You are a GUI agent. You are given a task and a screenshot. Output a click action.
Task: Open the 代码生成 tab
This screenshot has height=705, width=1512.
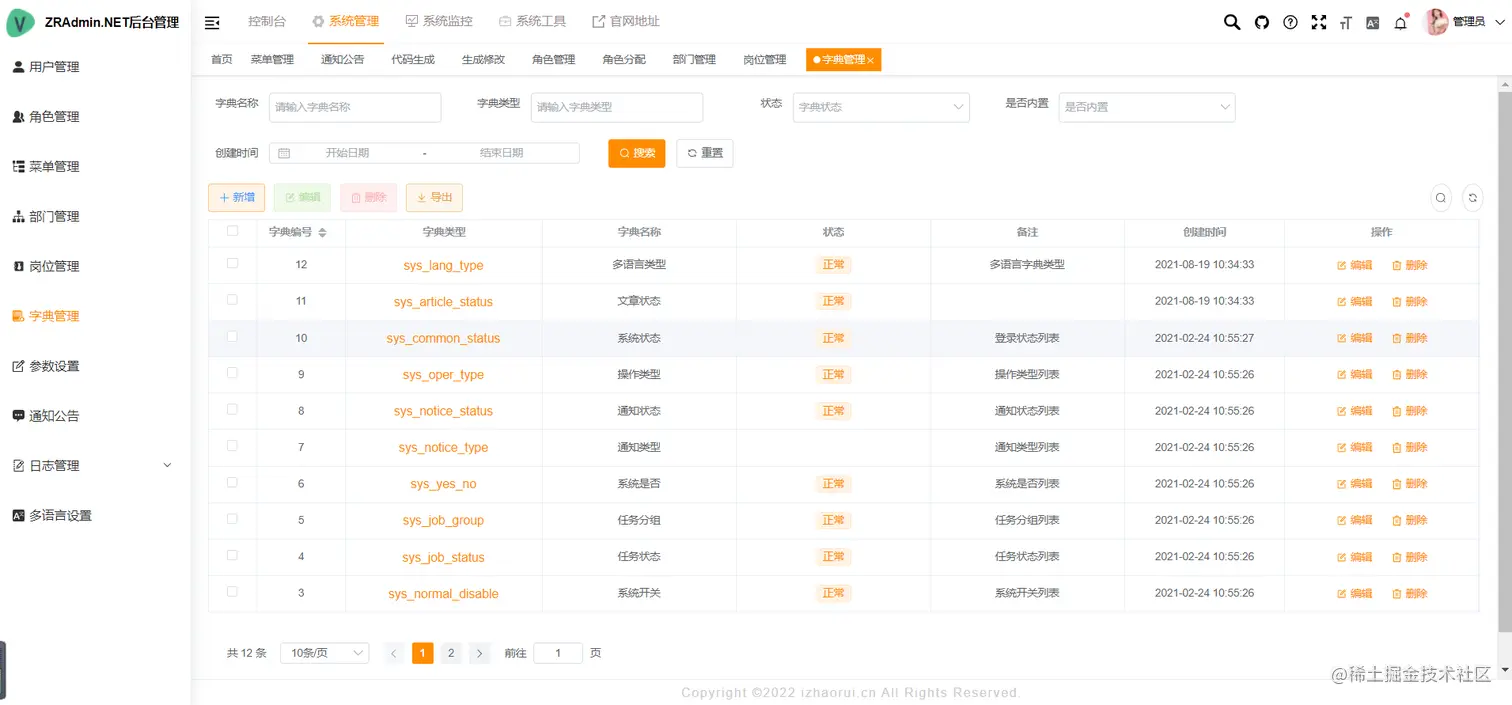point(413,60)
